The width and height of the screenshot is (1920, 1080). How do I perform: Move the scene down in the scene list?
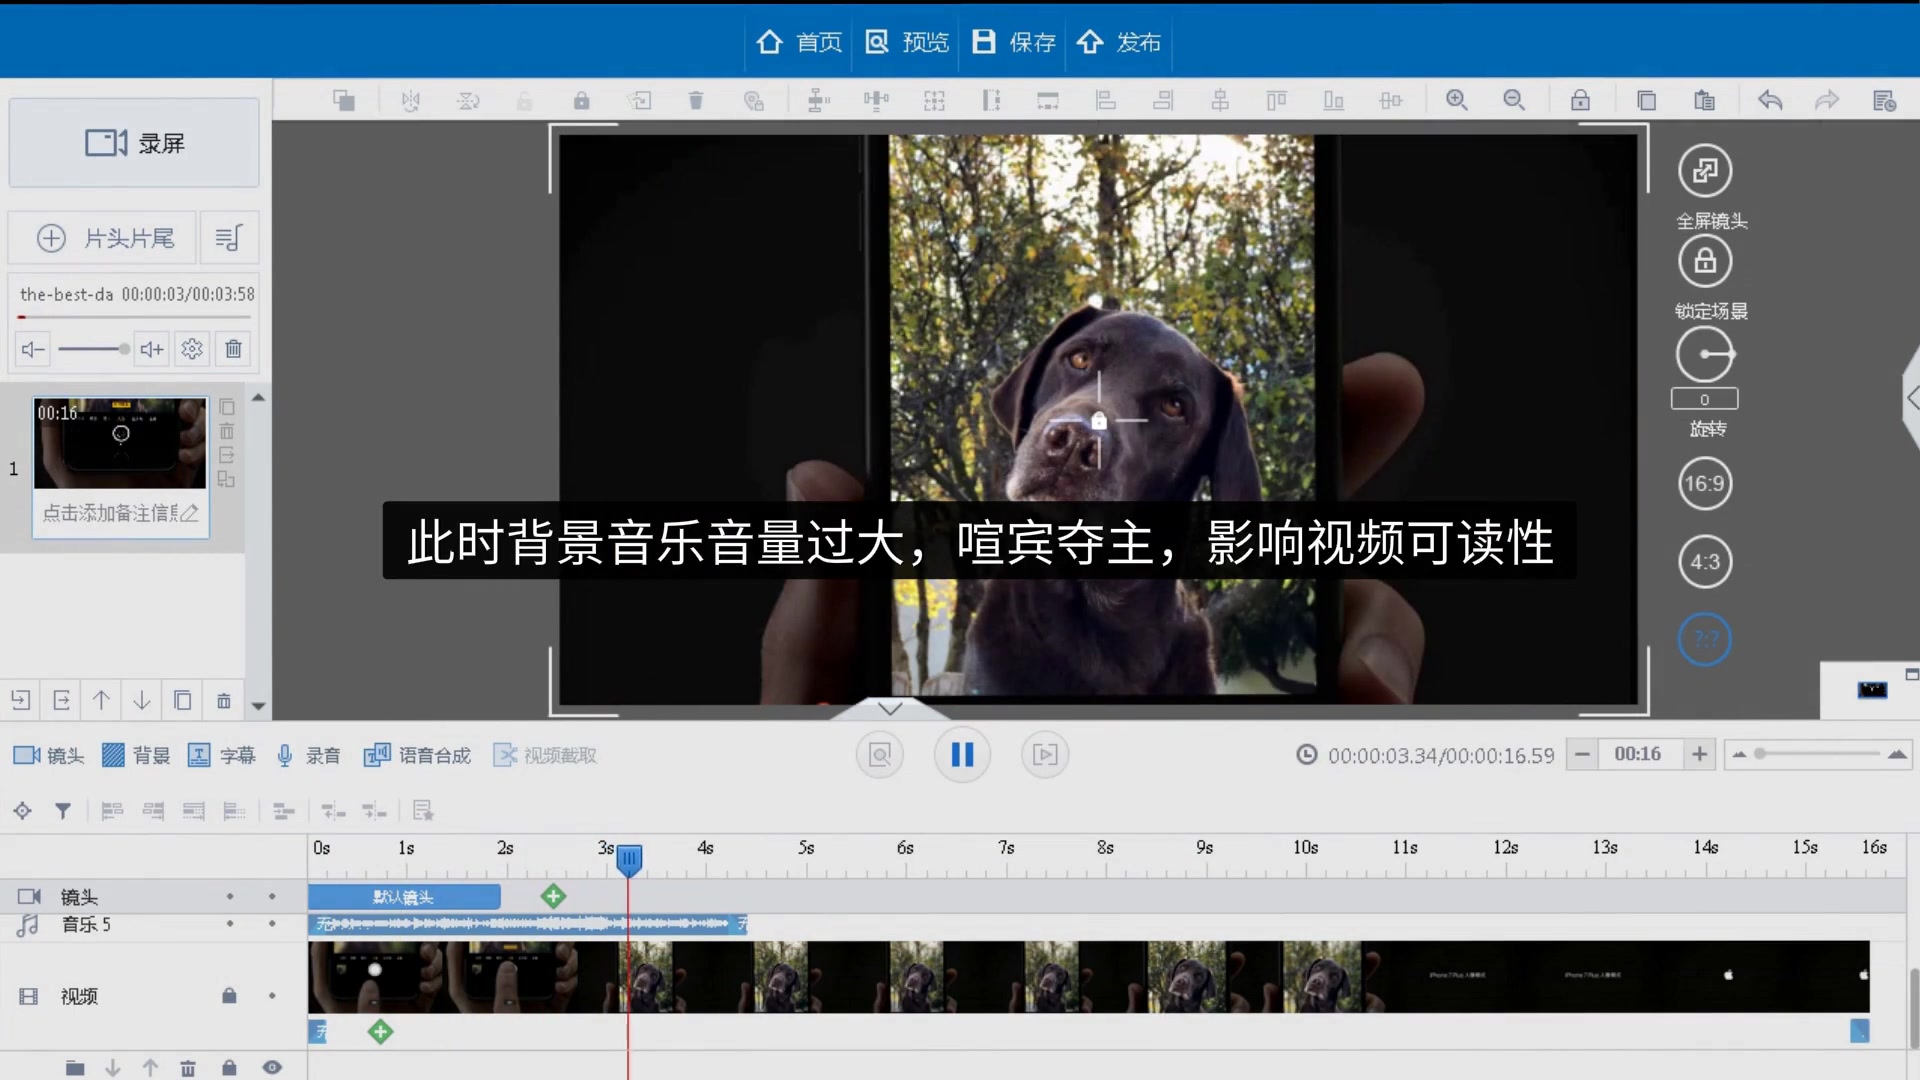pyautogui.click(x=142, y=700)
